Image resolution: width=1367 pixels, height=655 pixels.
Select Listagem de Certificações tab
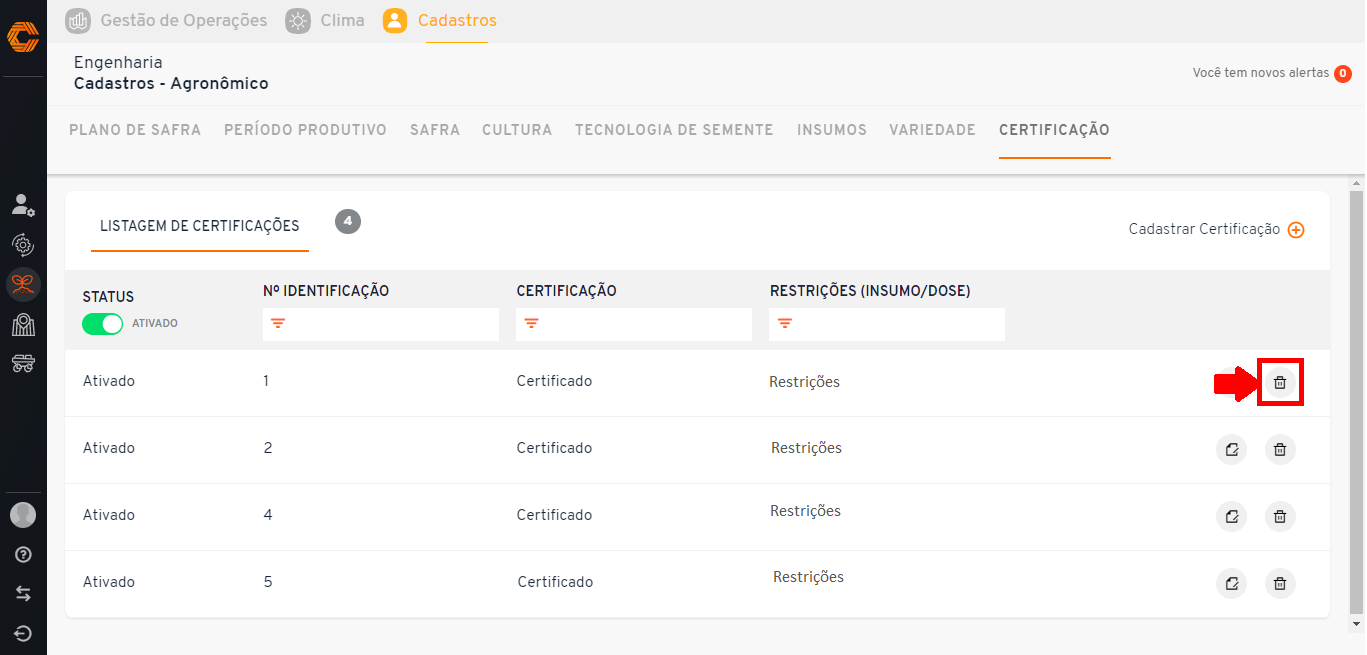(x=199, y=226)
